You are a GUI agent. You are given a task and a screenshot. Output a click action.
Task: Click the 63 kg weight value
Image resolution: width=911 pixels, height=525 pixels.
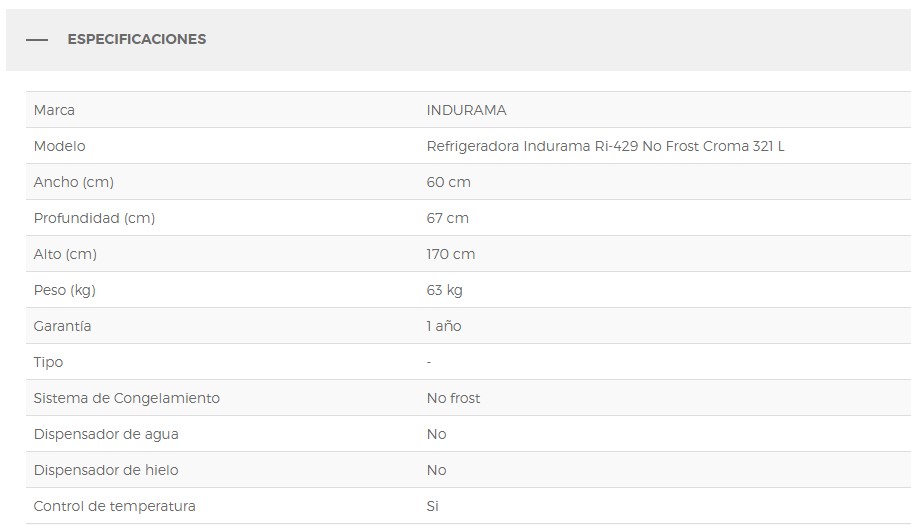[444, 290]
